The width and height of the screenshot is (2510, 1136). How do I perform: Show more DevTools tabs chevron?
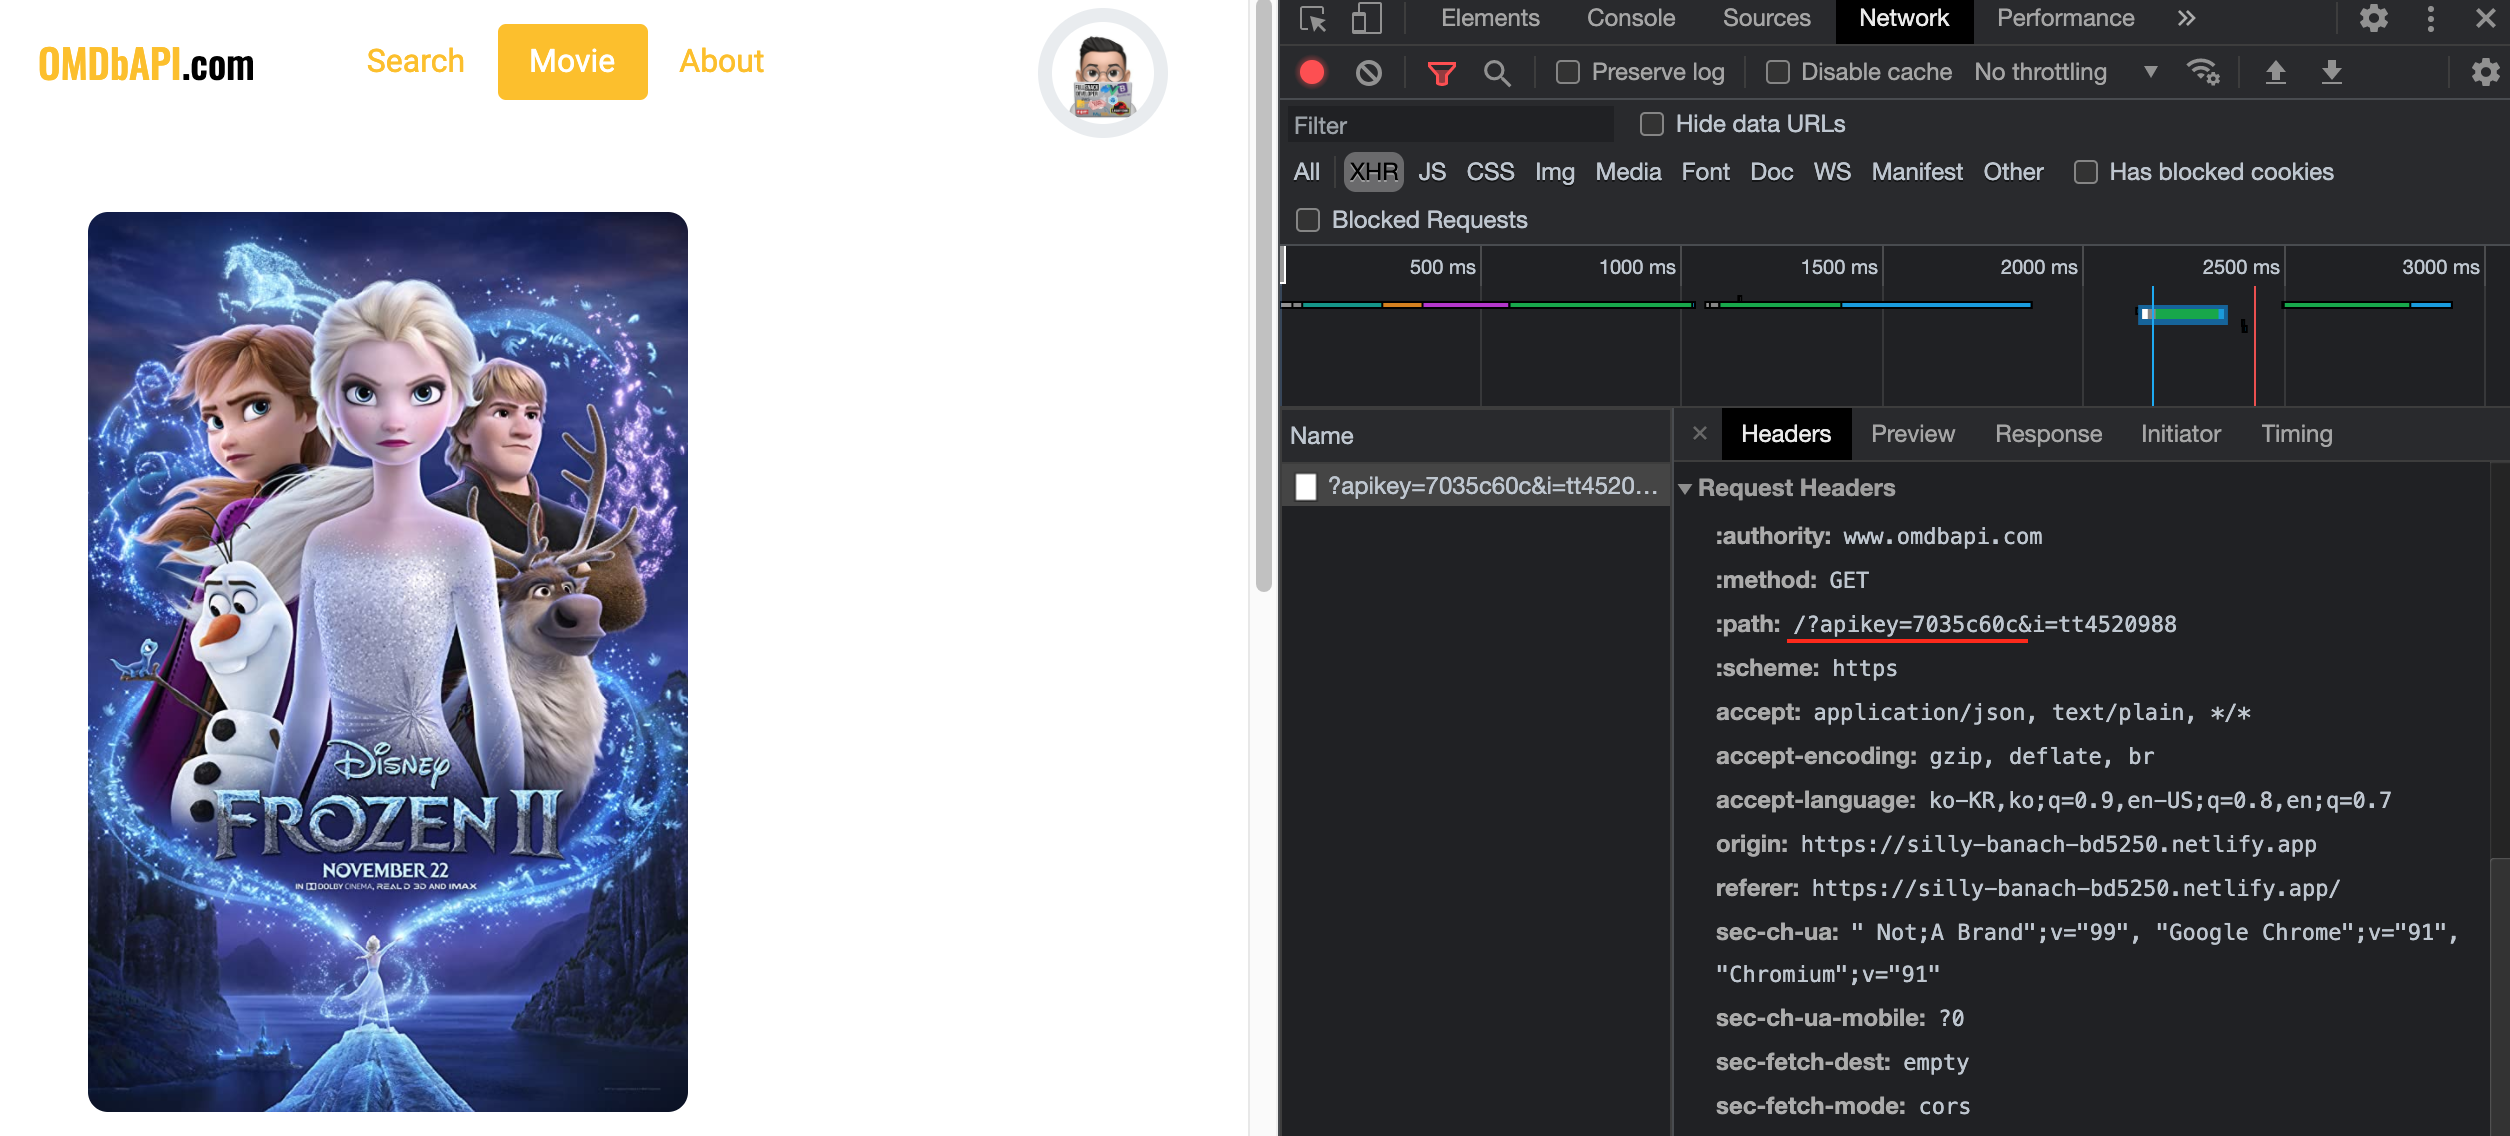click(2186, 19)
